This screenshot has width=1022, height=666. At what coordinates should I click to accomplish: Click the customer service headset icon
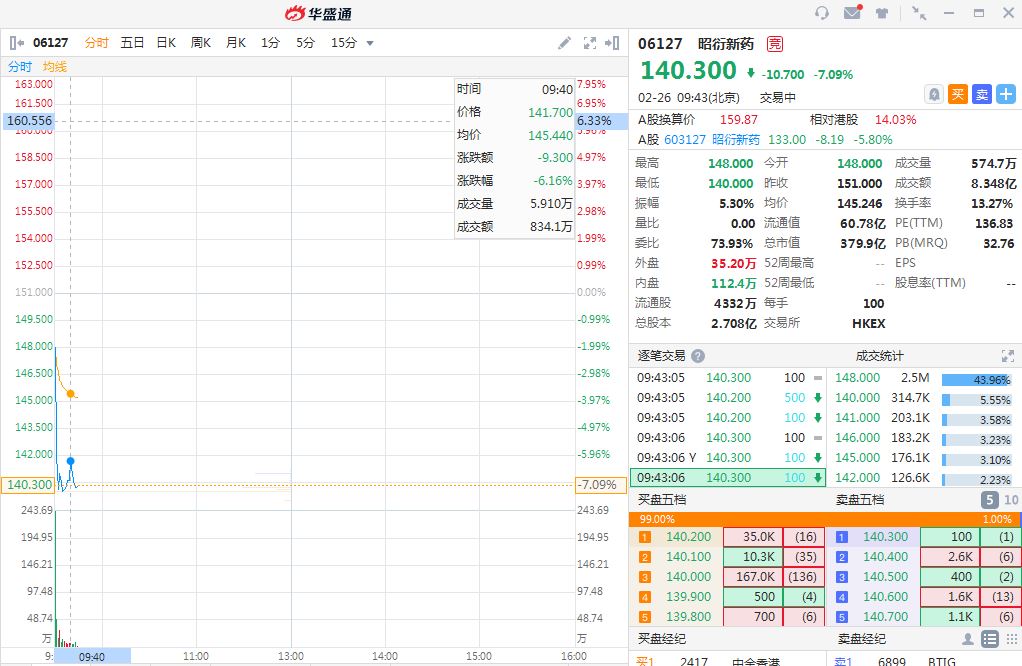[822, 13]
